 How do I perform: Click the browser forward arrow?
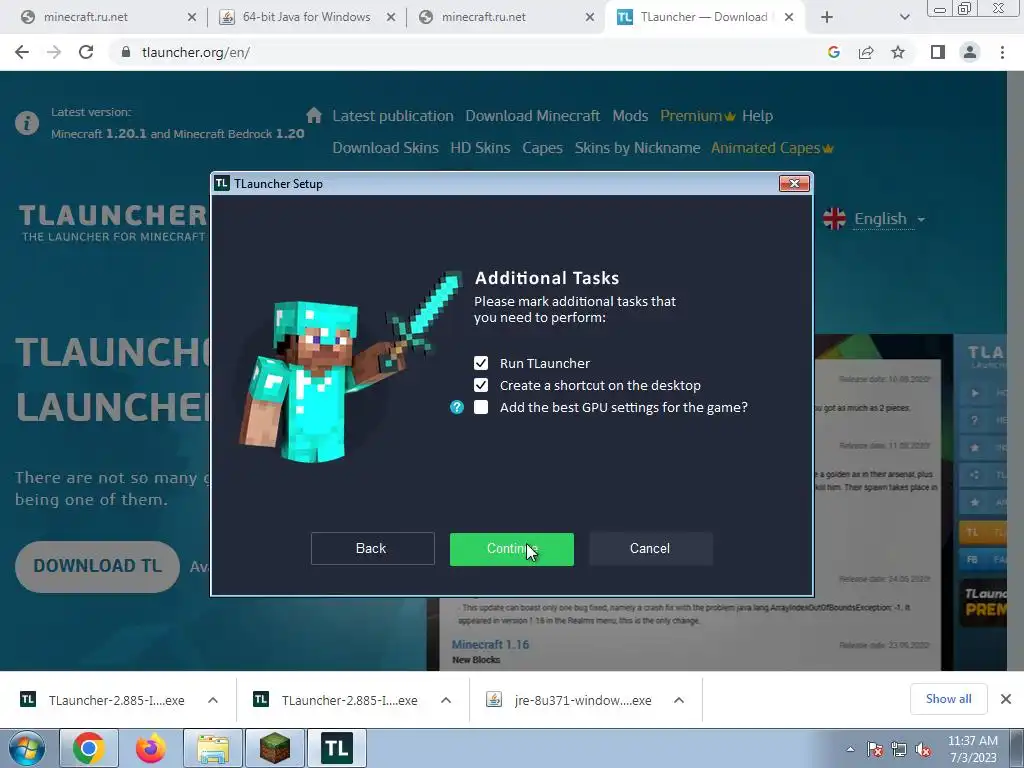(54, 52)
